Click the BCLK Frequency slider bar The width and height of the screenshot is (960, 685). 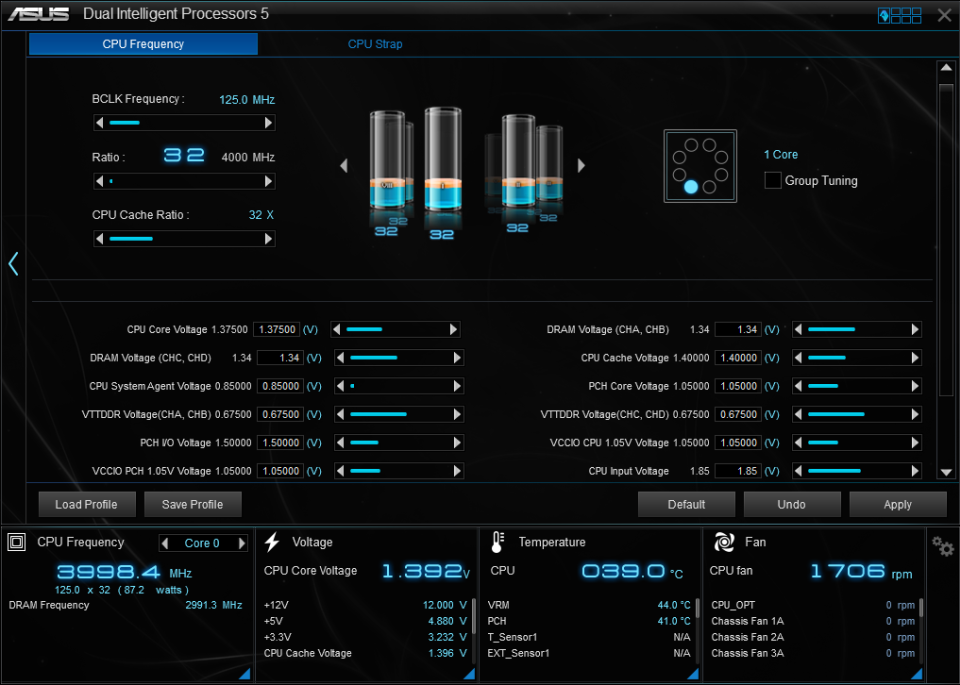click(184, 122)
